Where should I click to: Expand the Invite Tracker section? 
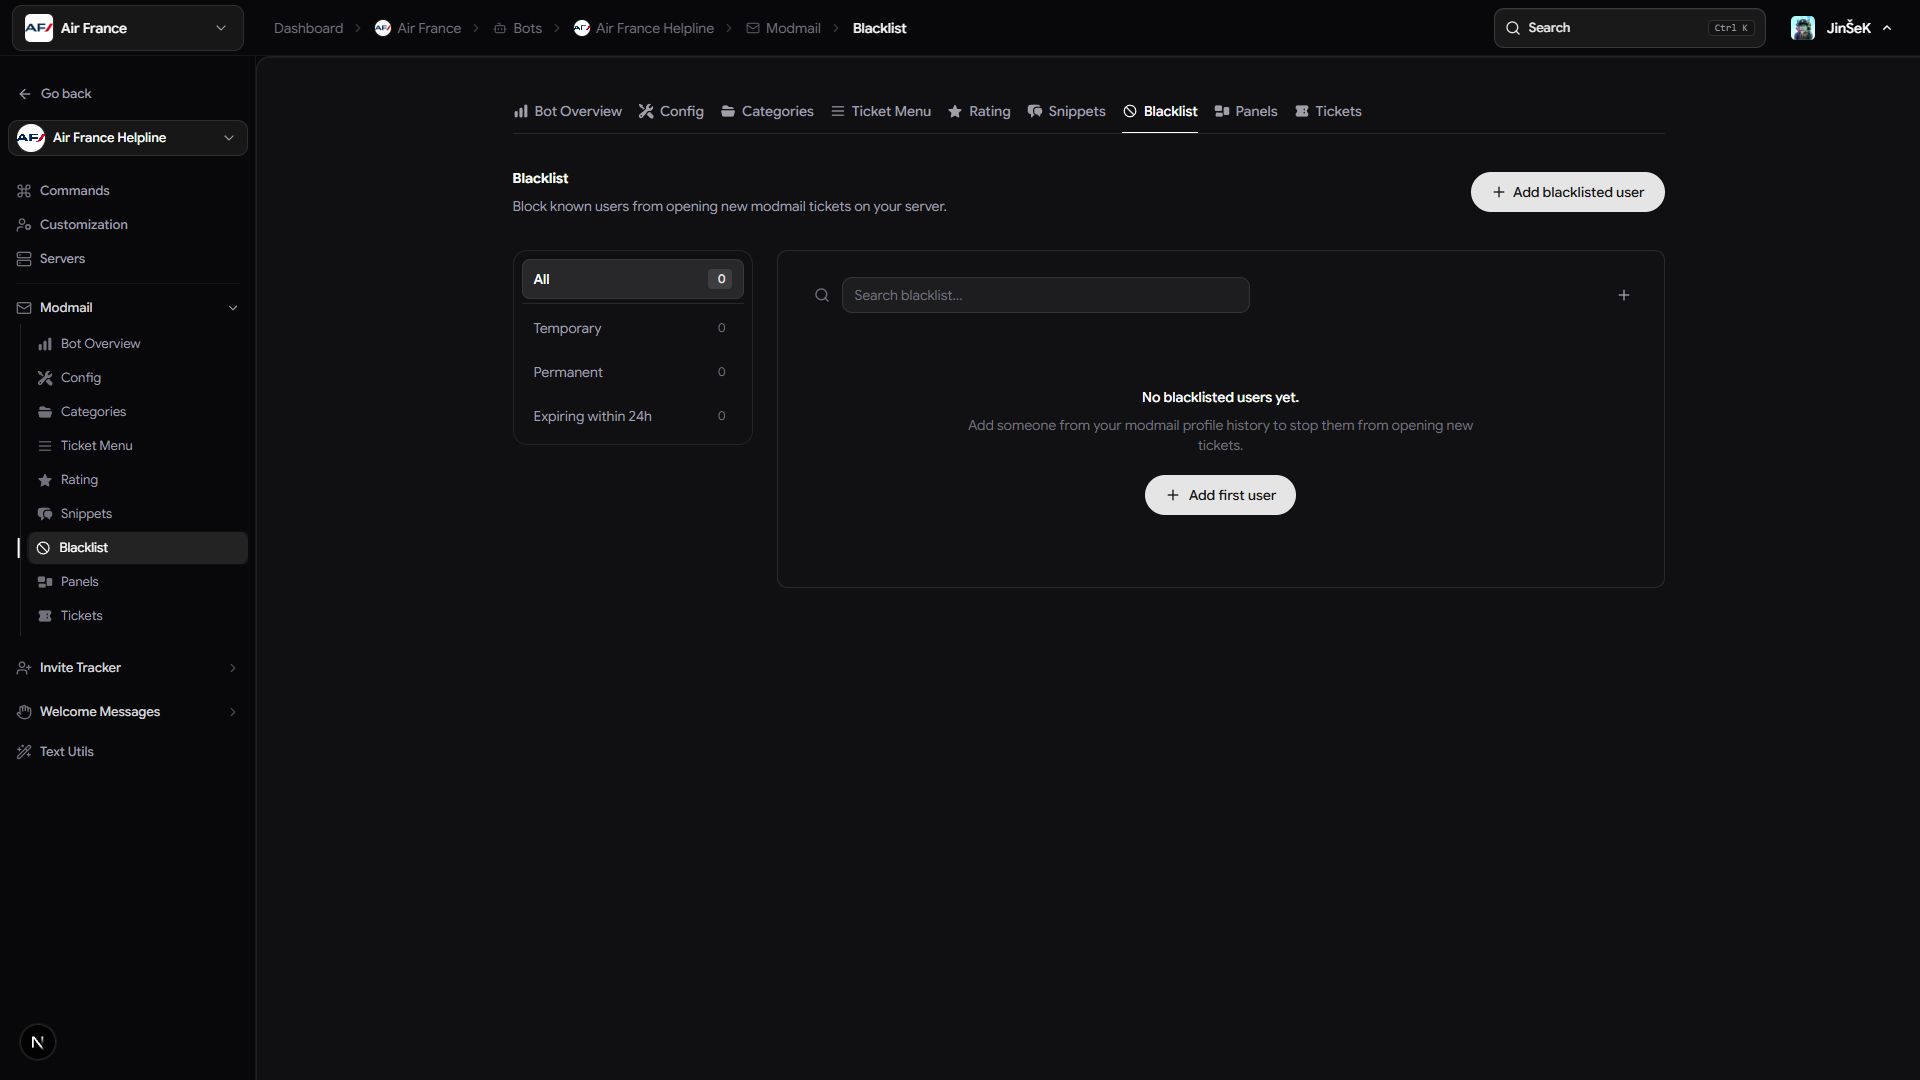pos(128,668)
